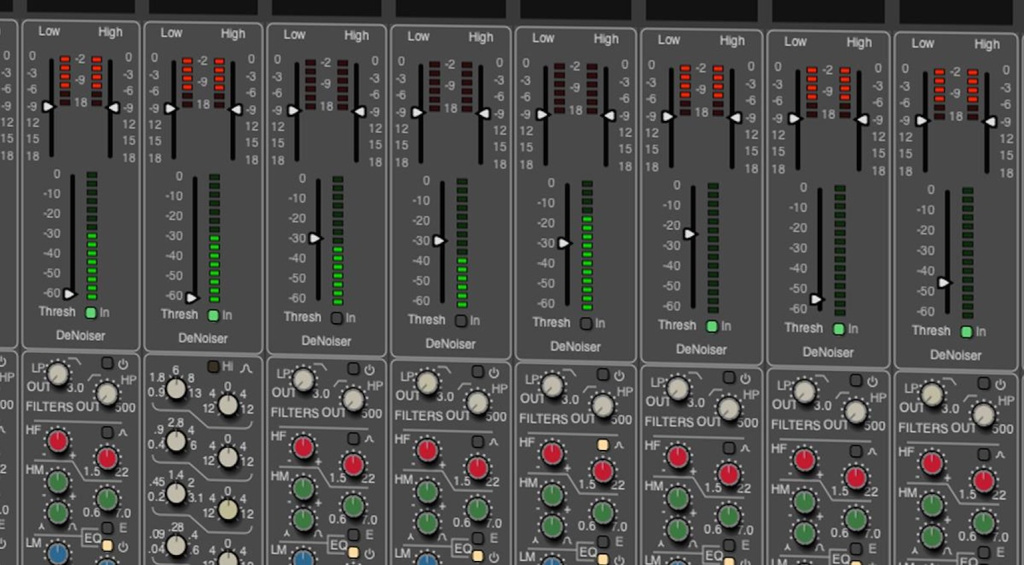Click the LP filter knob on the eighth strip
1024x565 pixels.
tap(933, 394)
